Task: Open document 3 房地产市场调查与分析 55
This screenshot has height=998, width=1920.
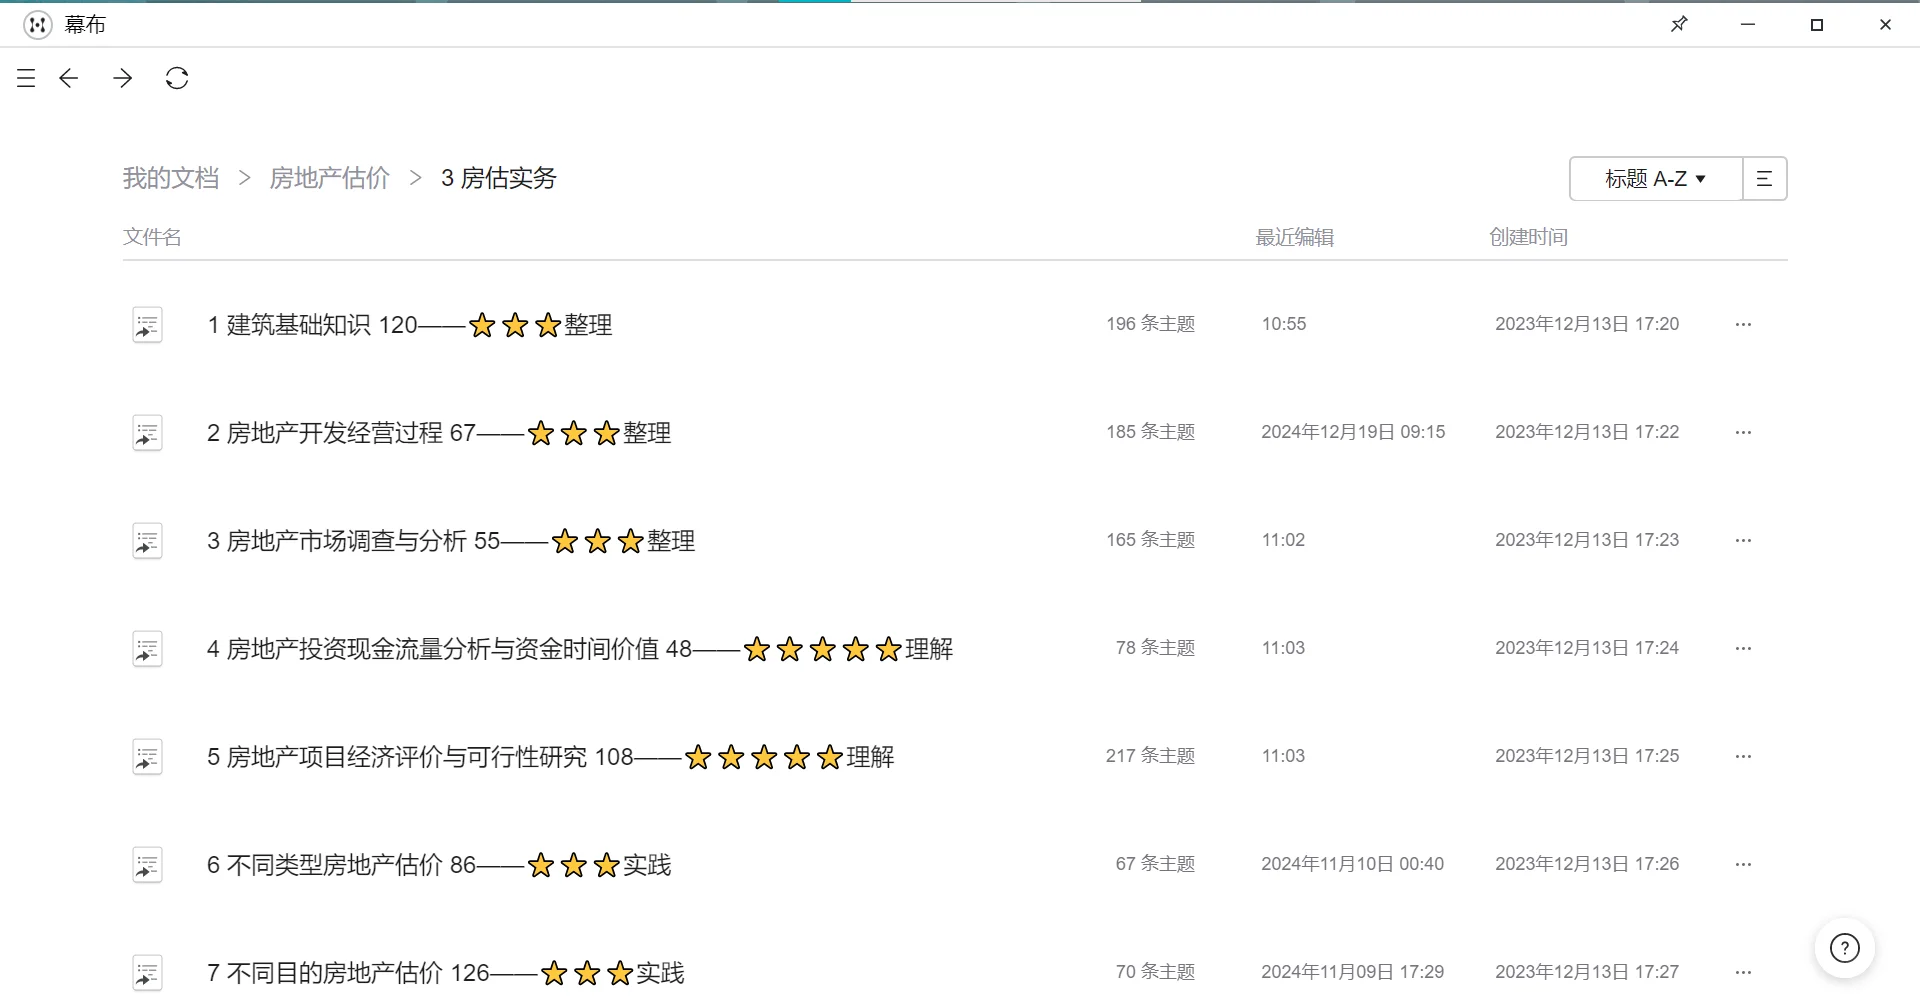Action: (451, 541)
